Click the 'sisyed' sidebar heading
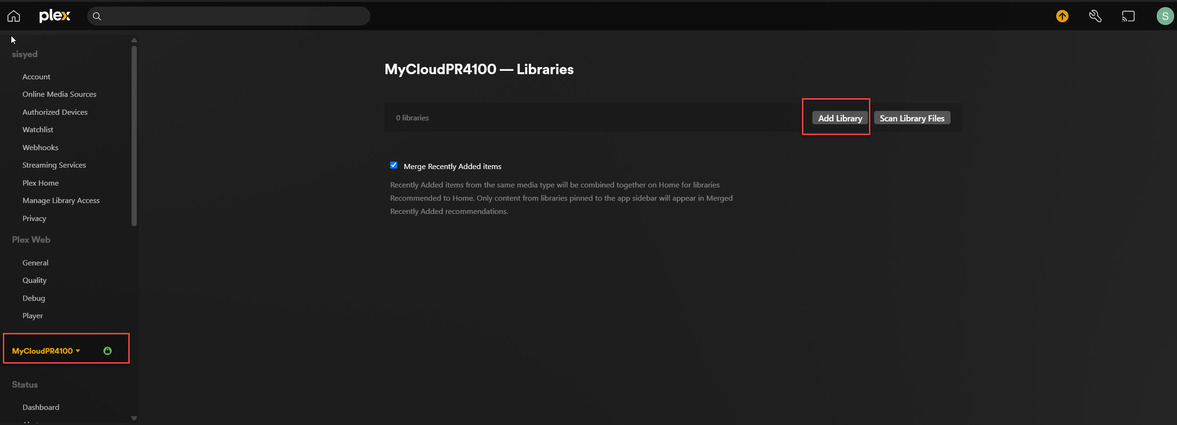The height and width of the screenshot is (425, 1177). [25, 54]
